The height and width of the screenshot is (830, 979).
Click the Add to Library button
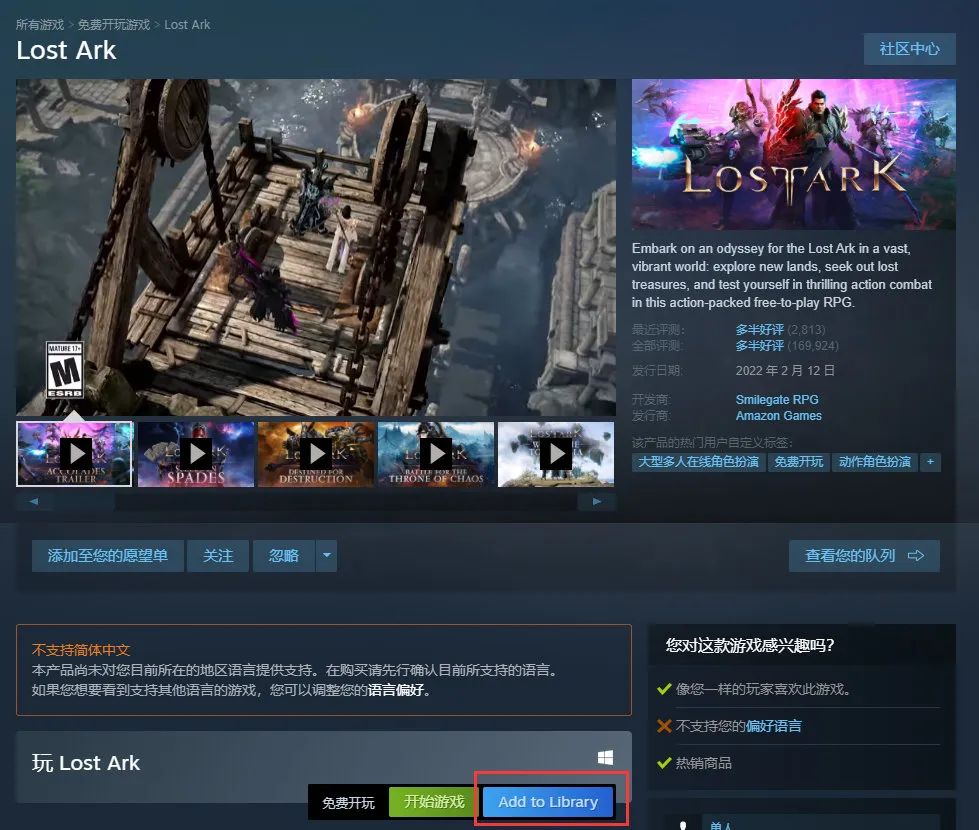point(548,802)
